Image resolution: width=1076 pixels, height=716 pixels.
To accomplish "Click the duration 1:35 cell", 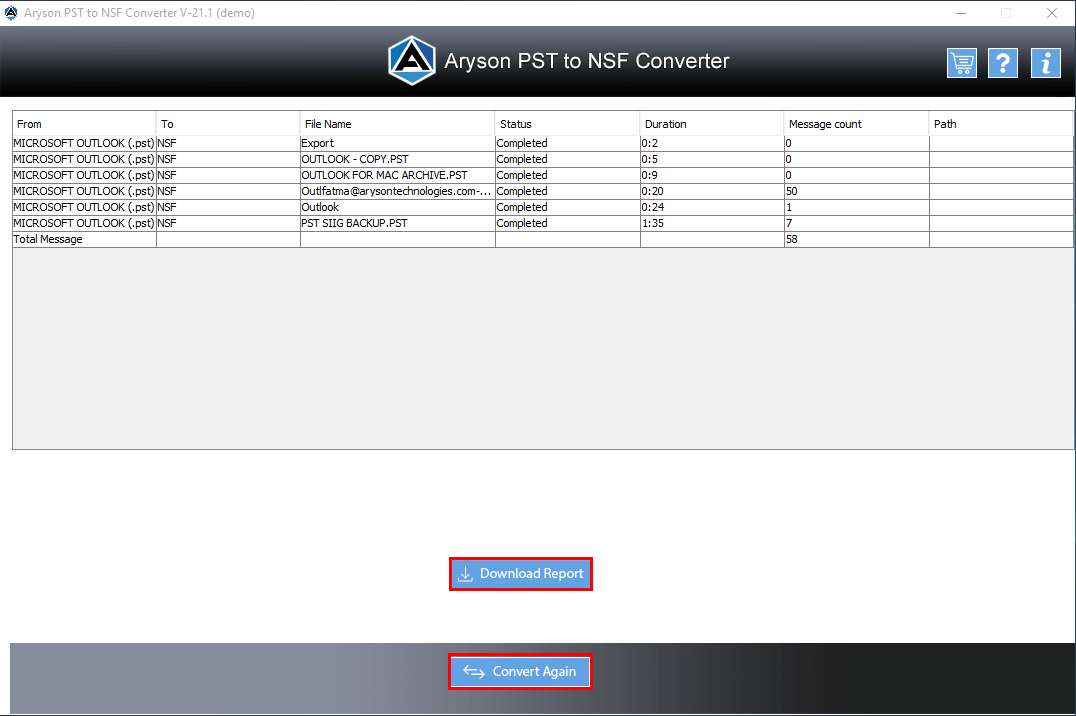I will pos(712,223).
